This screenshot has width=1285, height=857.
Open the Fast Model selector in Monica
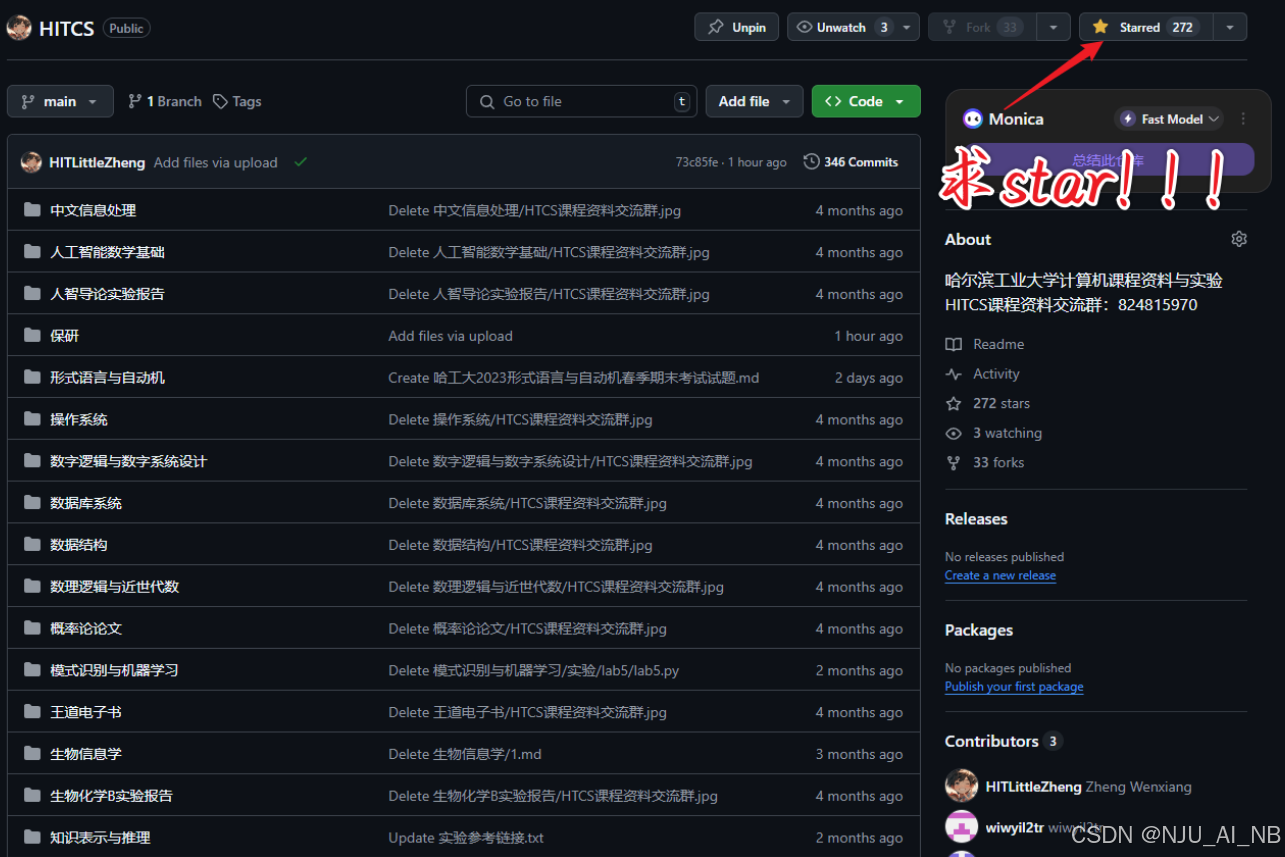[1169, 119]
